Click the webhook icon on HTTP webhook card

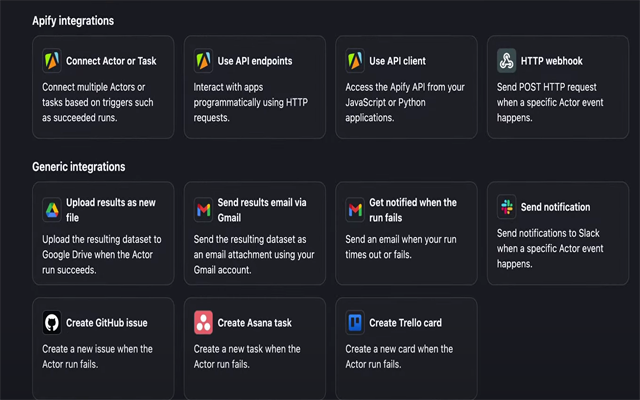pyautogui.click(x=507, y=61)
